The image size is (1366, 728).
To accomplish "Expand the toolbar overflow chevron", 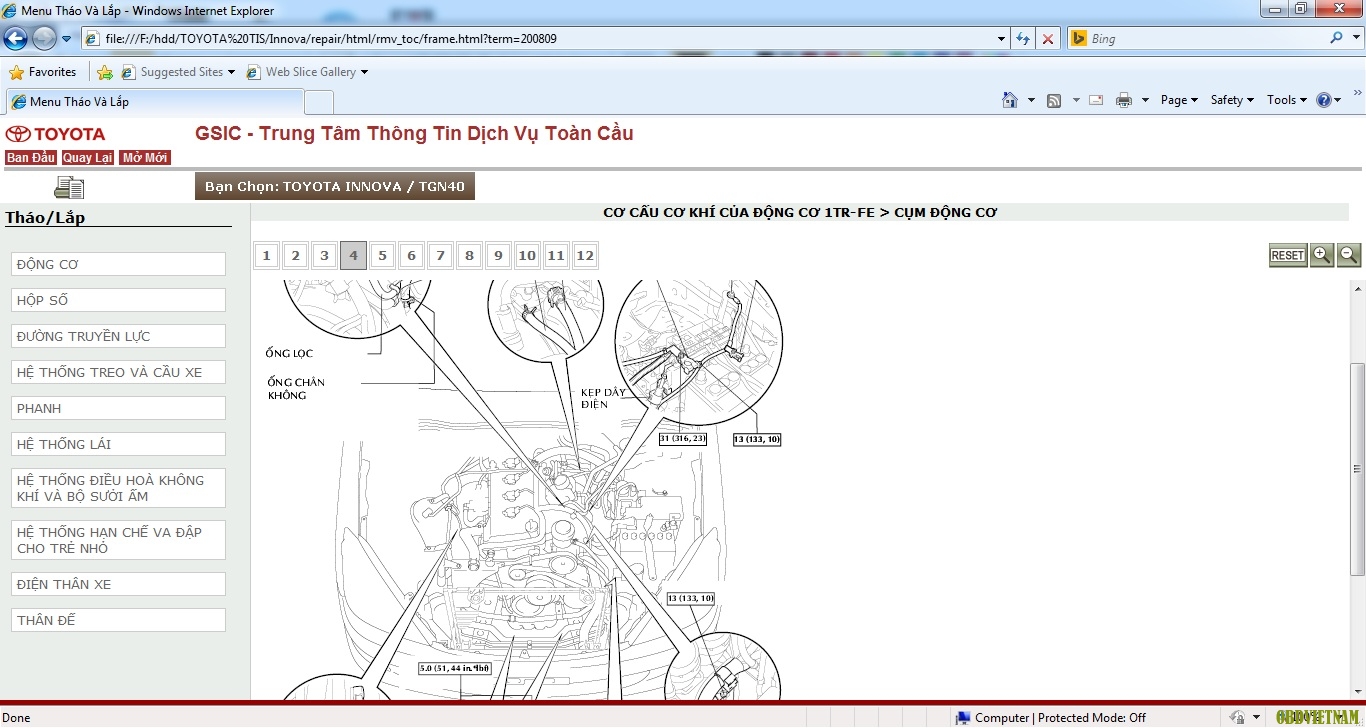I will coord(1357,93).
